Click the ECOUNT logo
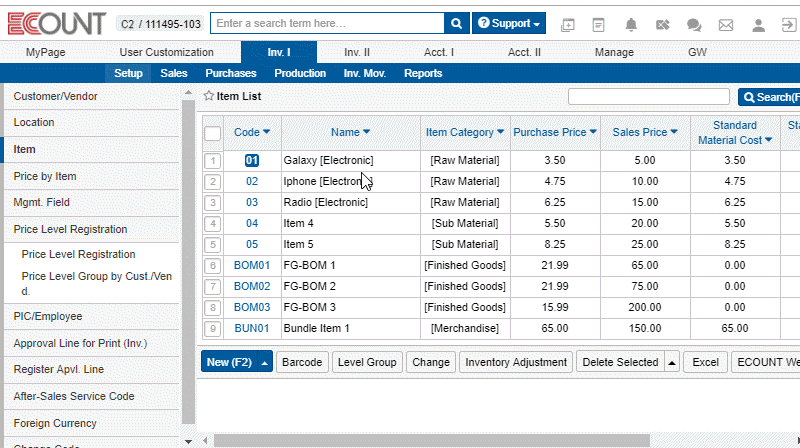 click(57, 24)
